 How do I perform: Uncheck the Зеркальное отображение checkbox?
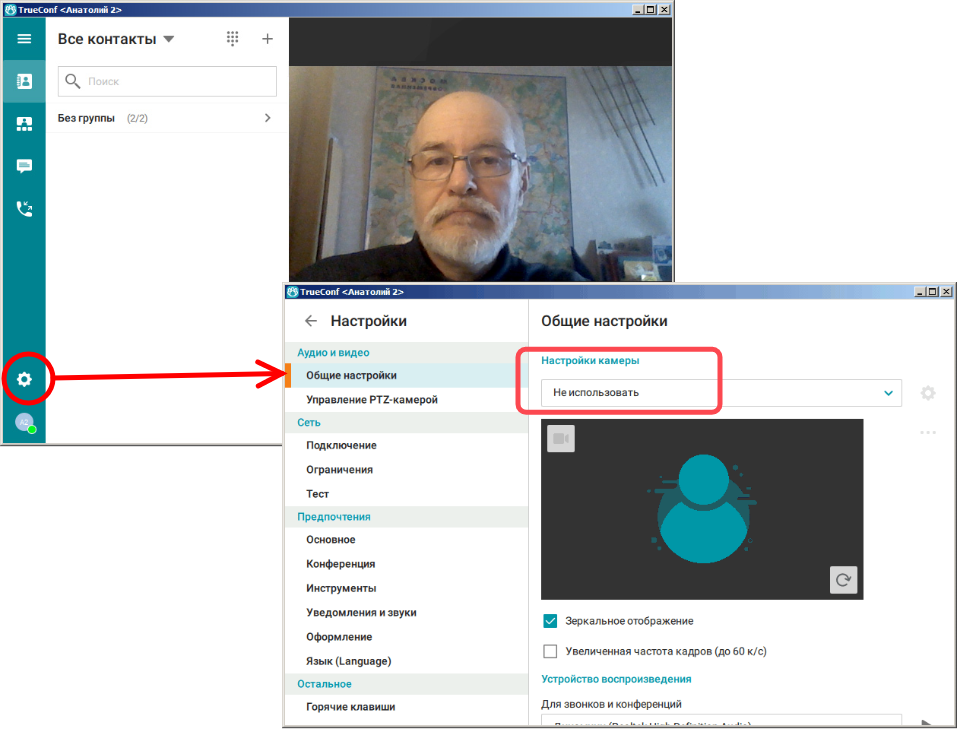[x=550, y=621]
